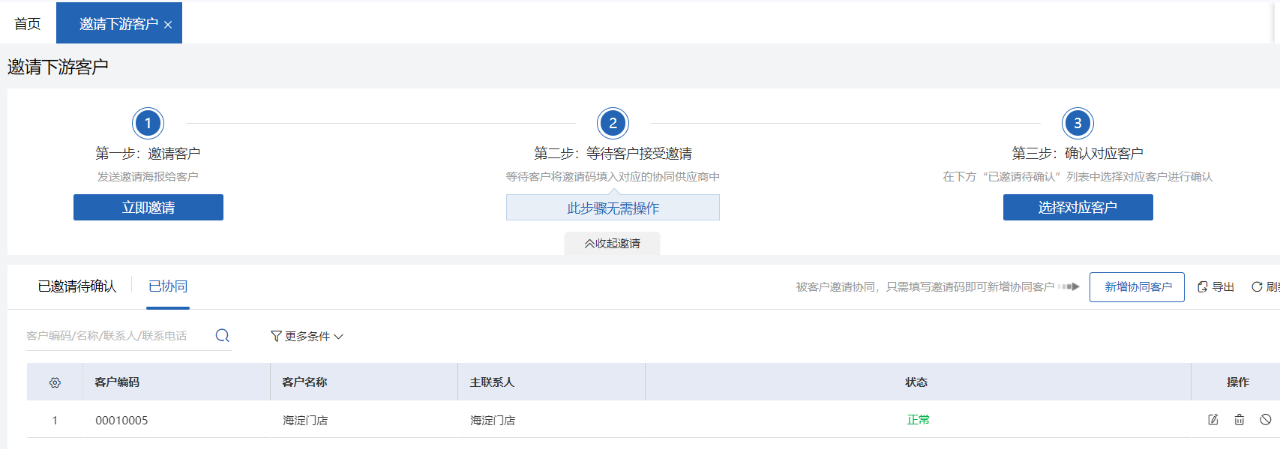Image resolution: width=1280 pixels, height=449 pixels.
Task: Click the 立即邀请 button
Action: coord(148,207)
